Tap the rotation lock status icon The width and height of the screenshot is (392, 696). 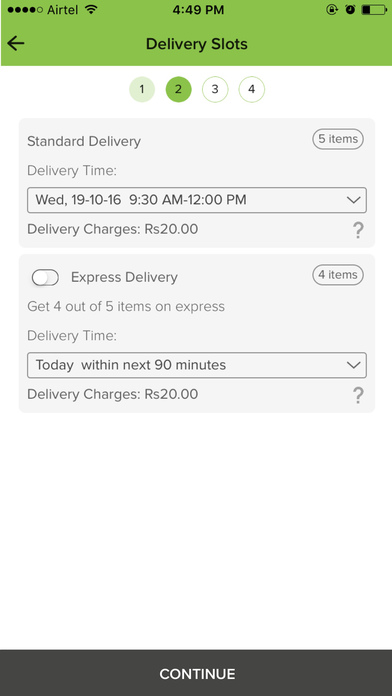pos(332,9)
